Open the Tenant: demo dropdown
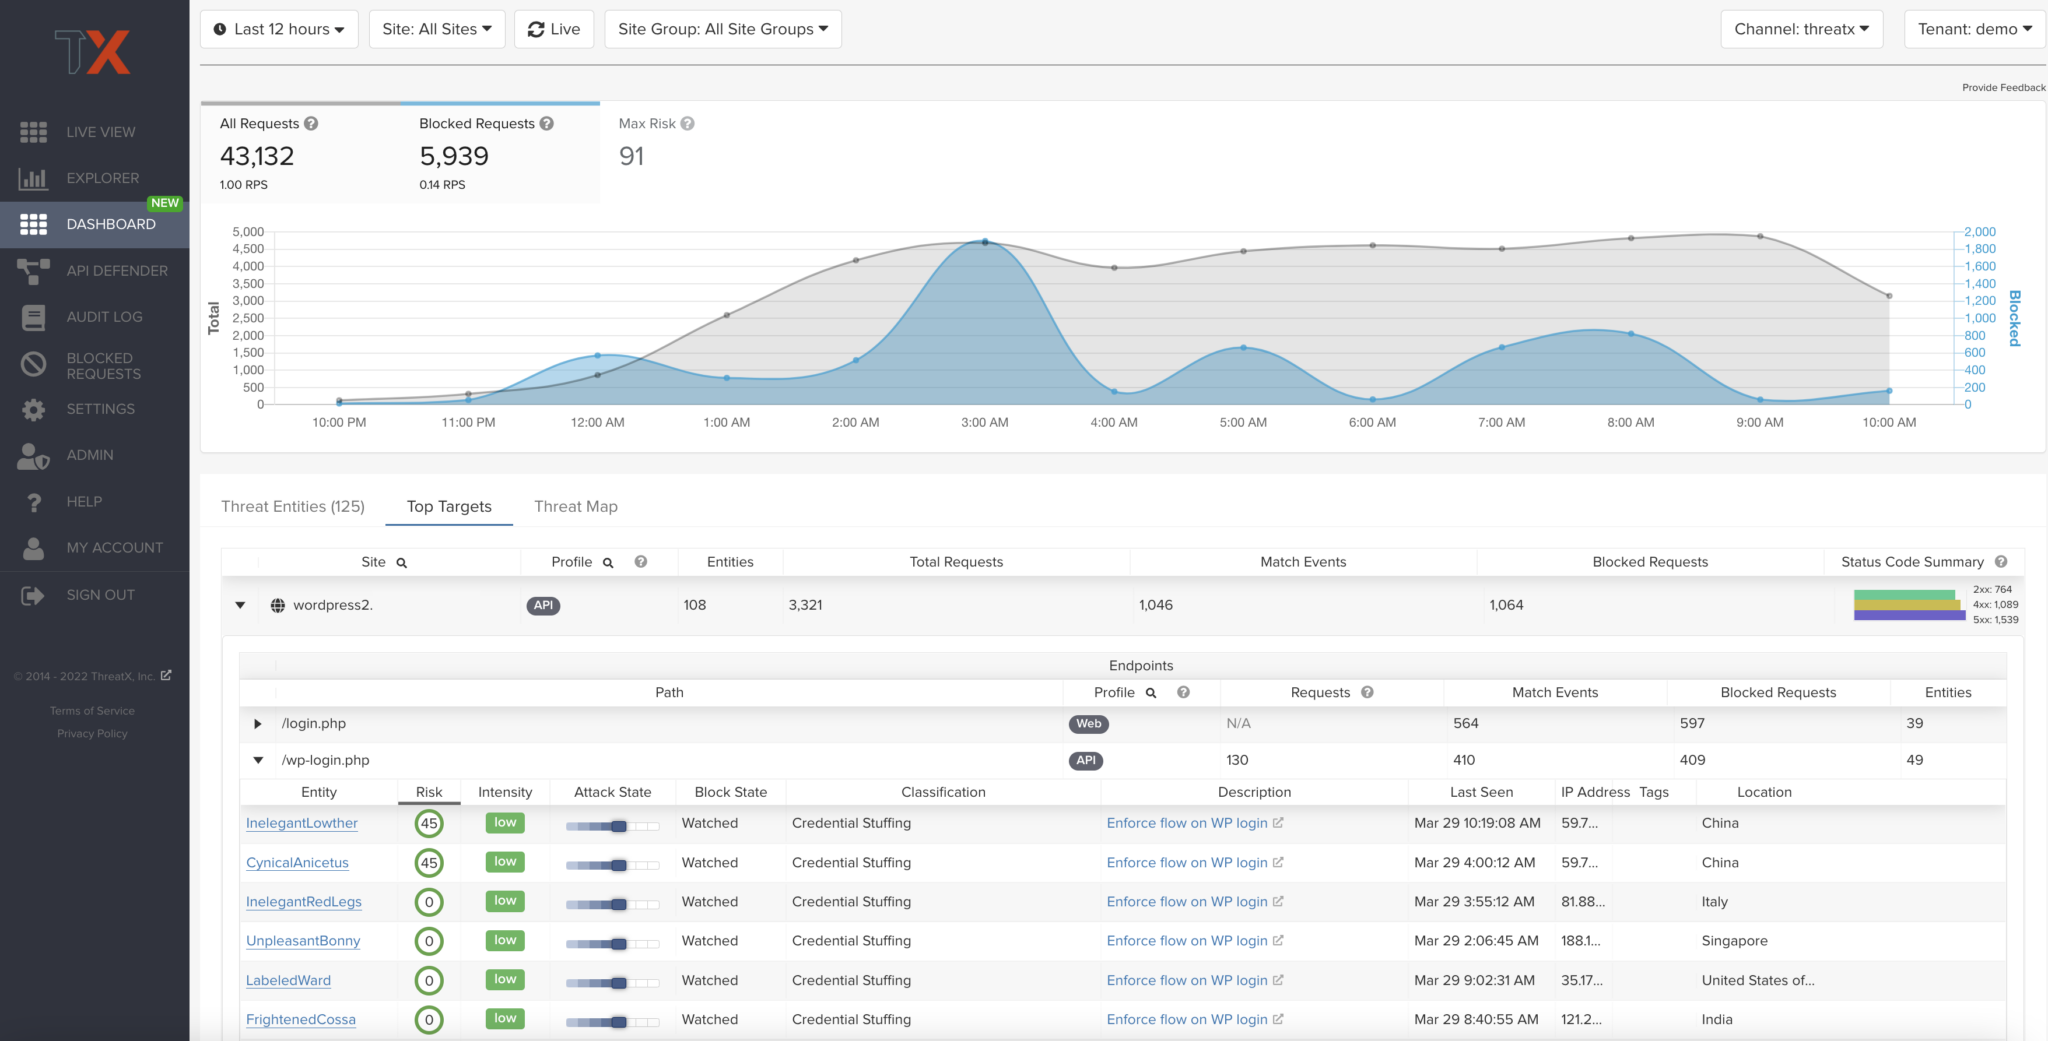The image size is (2048, 1041). pyautogui.click(x=1974, y=29)
